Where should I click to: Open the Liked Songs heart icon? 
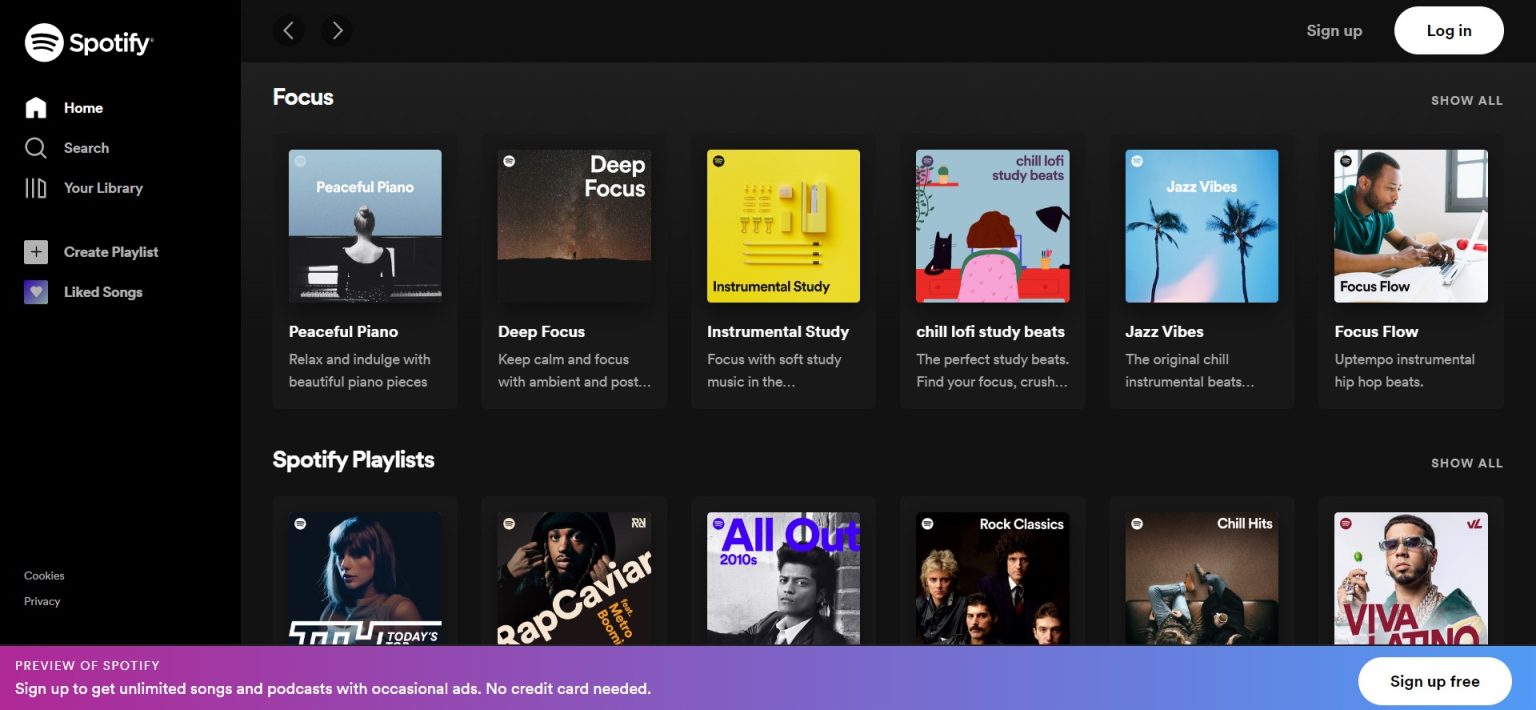36,292
